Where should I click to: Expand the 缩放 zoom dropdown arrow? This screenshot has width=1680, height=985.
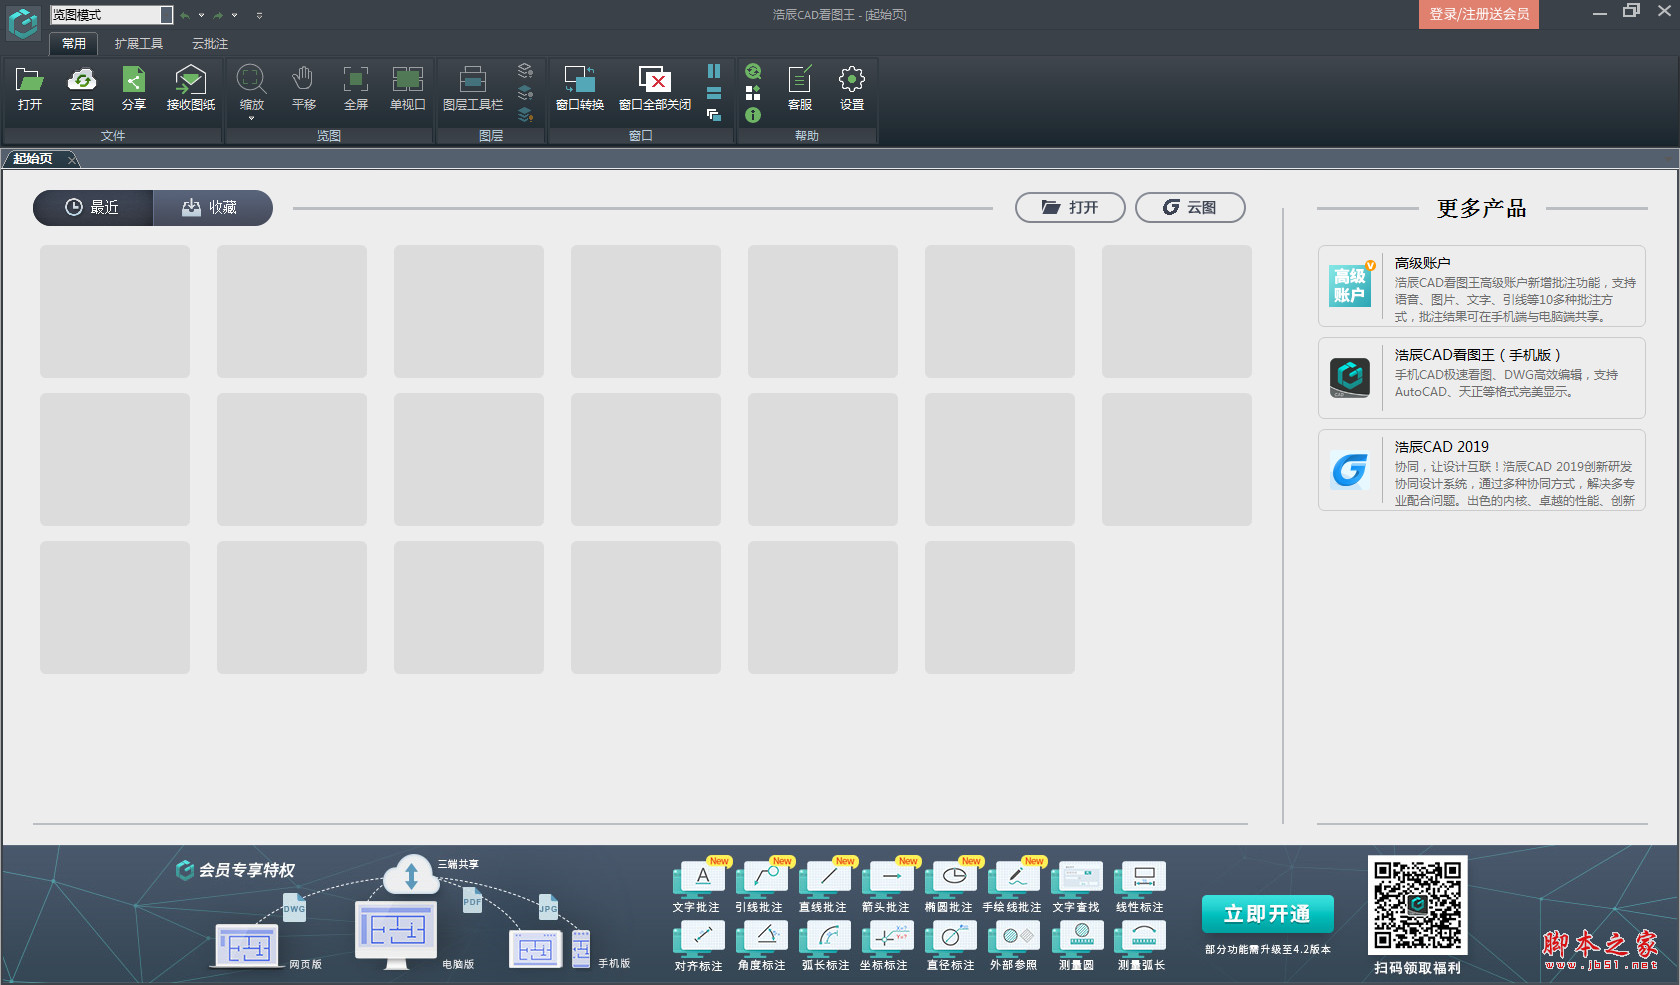pyautogui.click(x=251, y=119)
